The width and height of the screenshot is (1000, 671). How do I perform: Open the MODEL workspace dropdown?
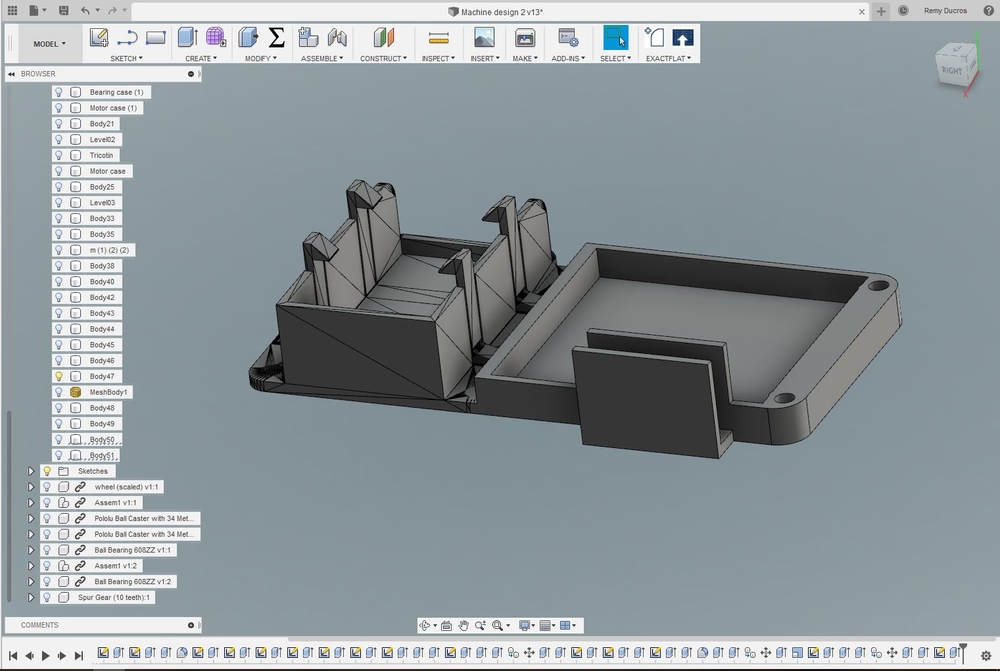[x=49, y=44]
